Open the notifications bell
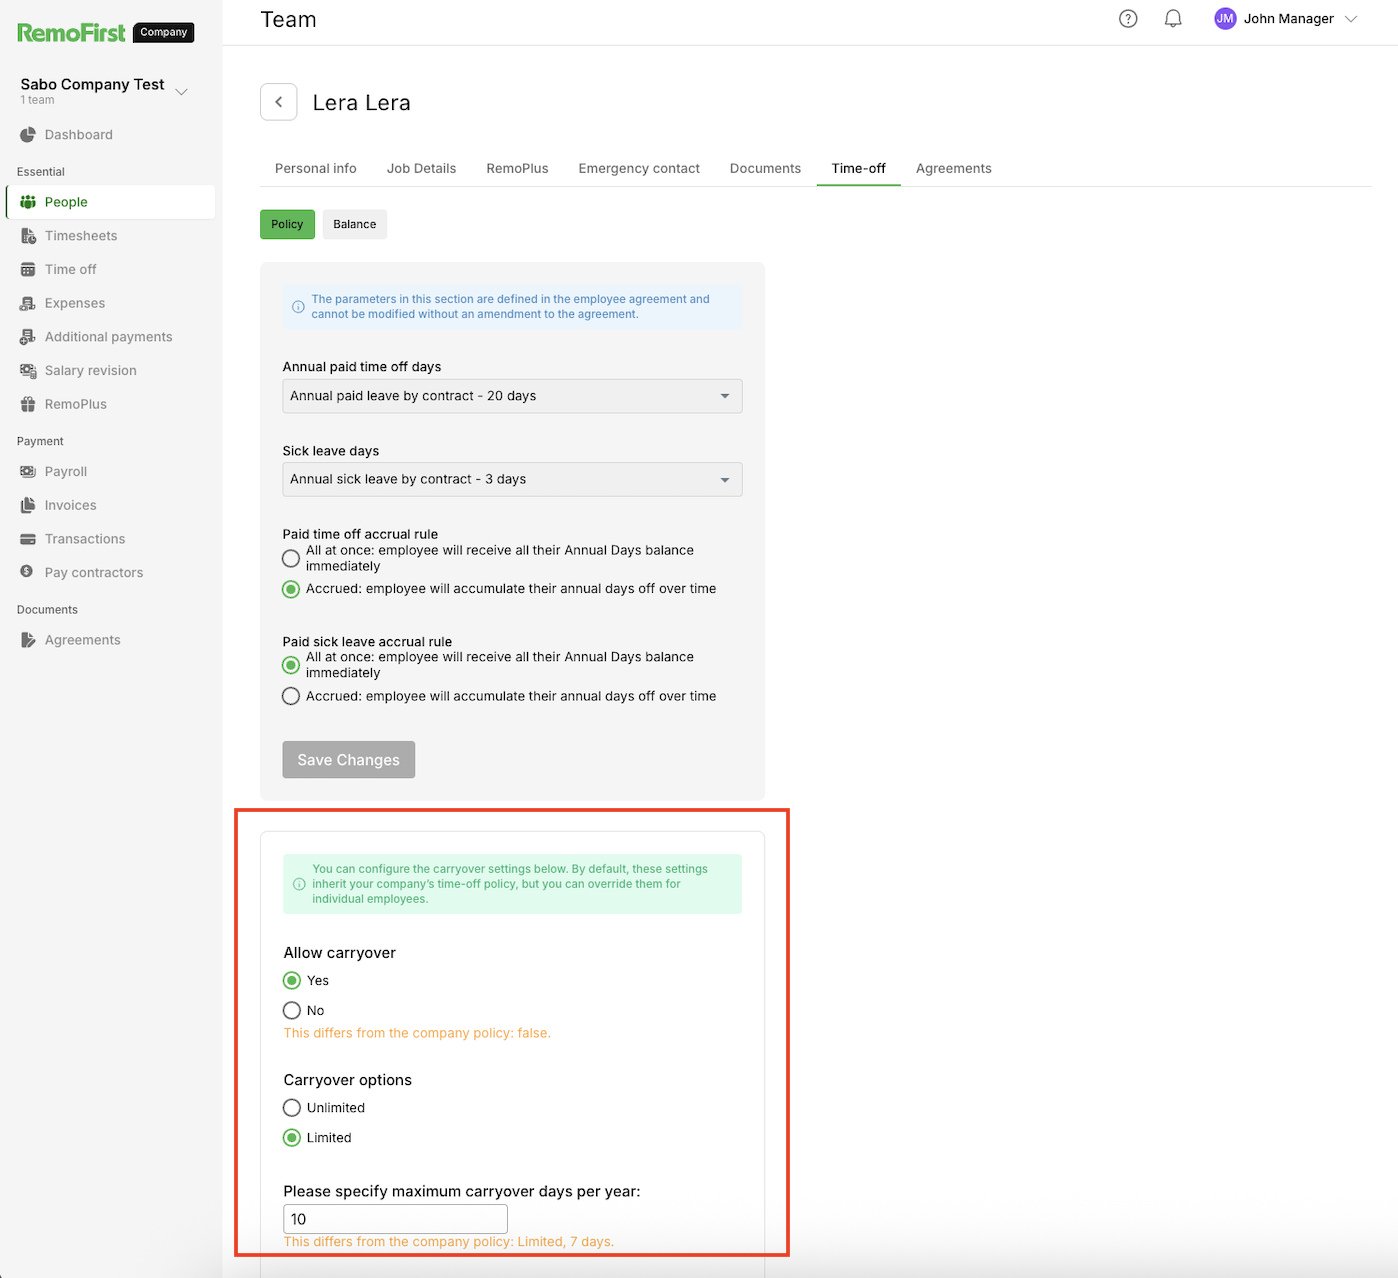Image resolution: width=1398 pixels, height=1278 pixels. click(1173, 19)
